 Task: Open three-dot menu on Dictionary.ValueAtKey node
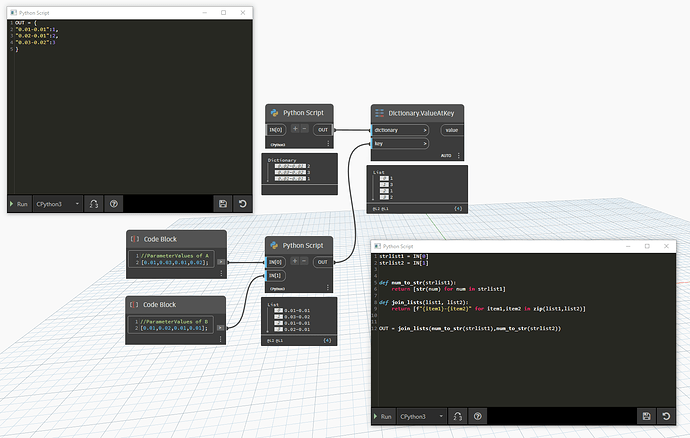coord(459,155)
